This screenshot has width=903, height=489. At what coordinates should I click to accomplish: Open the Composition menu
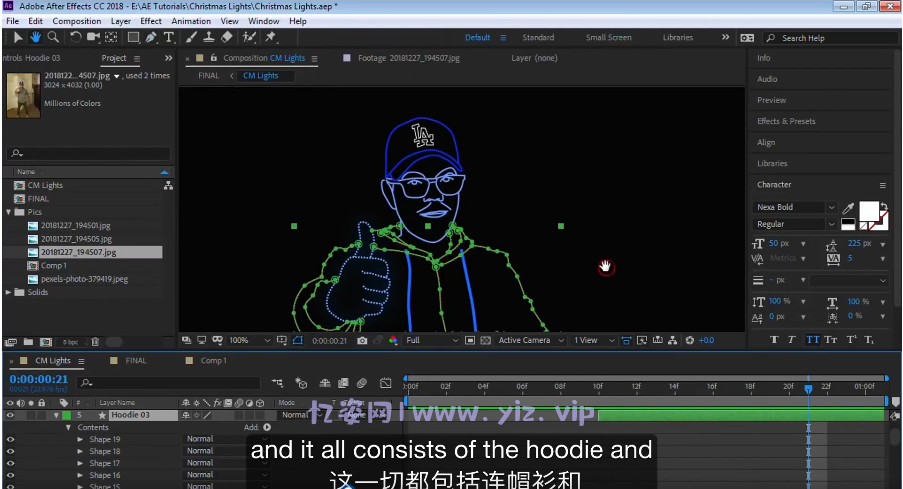(77, 21)
